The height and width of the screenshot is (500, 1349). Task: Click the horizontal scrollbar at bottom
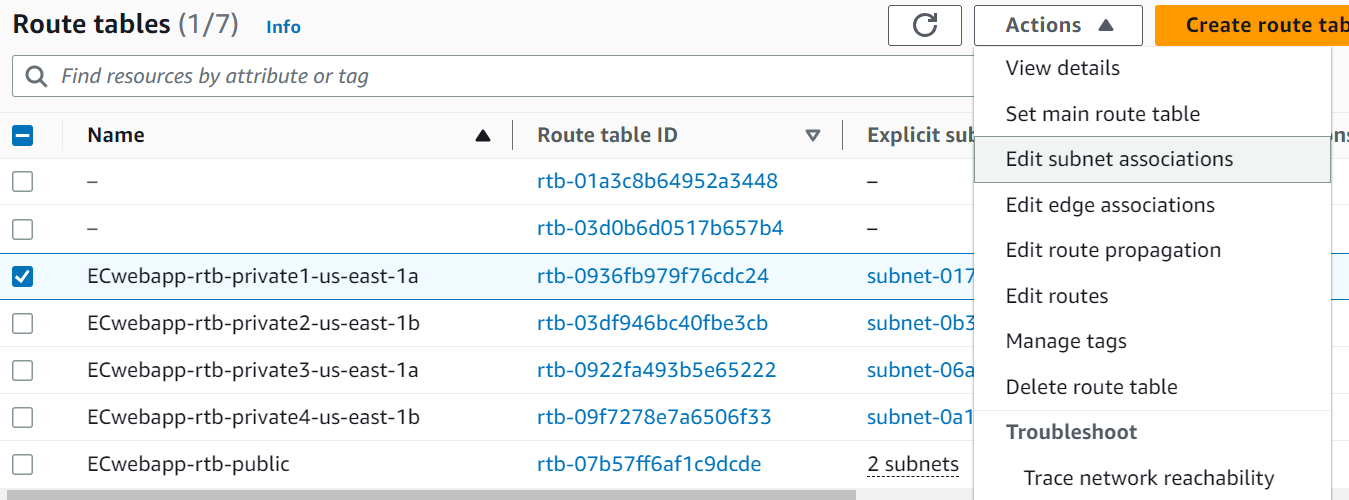[x=430, y=494]
